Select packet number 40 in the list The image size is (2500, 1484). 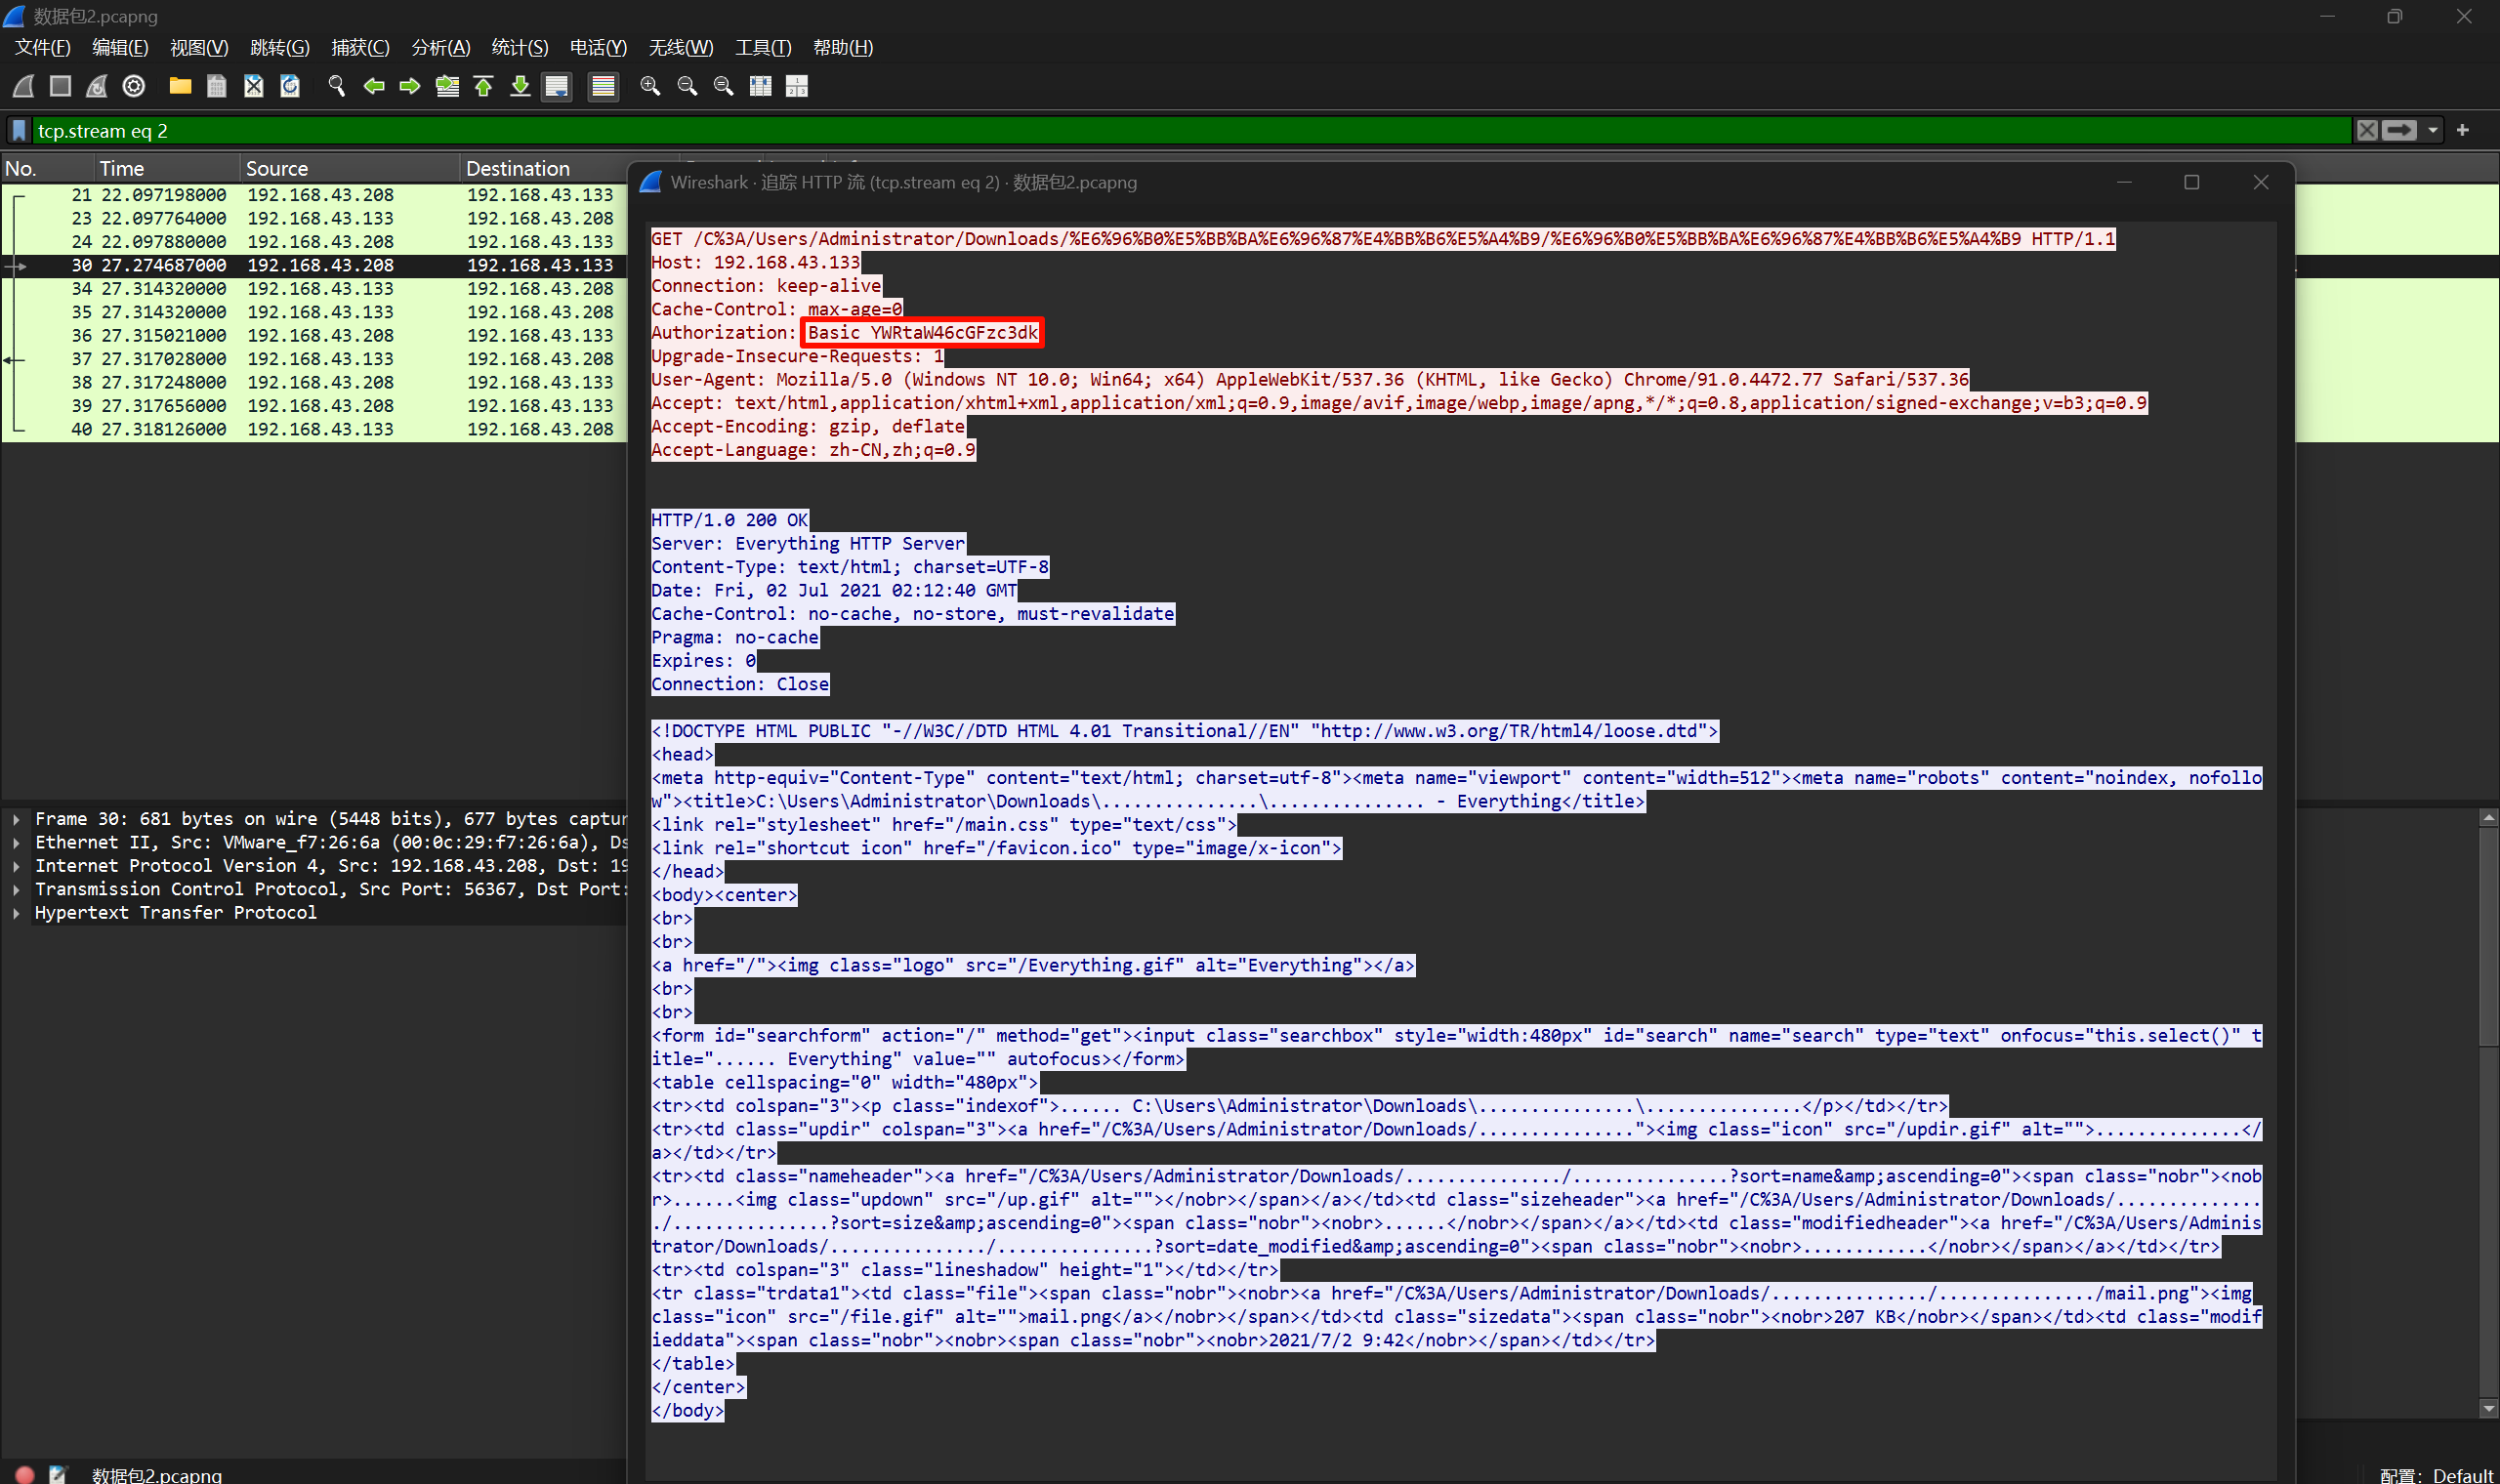[314, 429]
